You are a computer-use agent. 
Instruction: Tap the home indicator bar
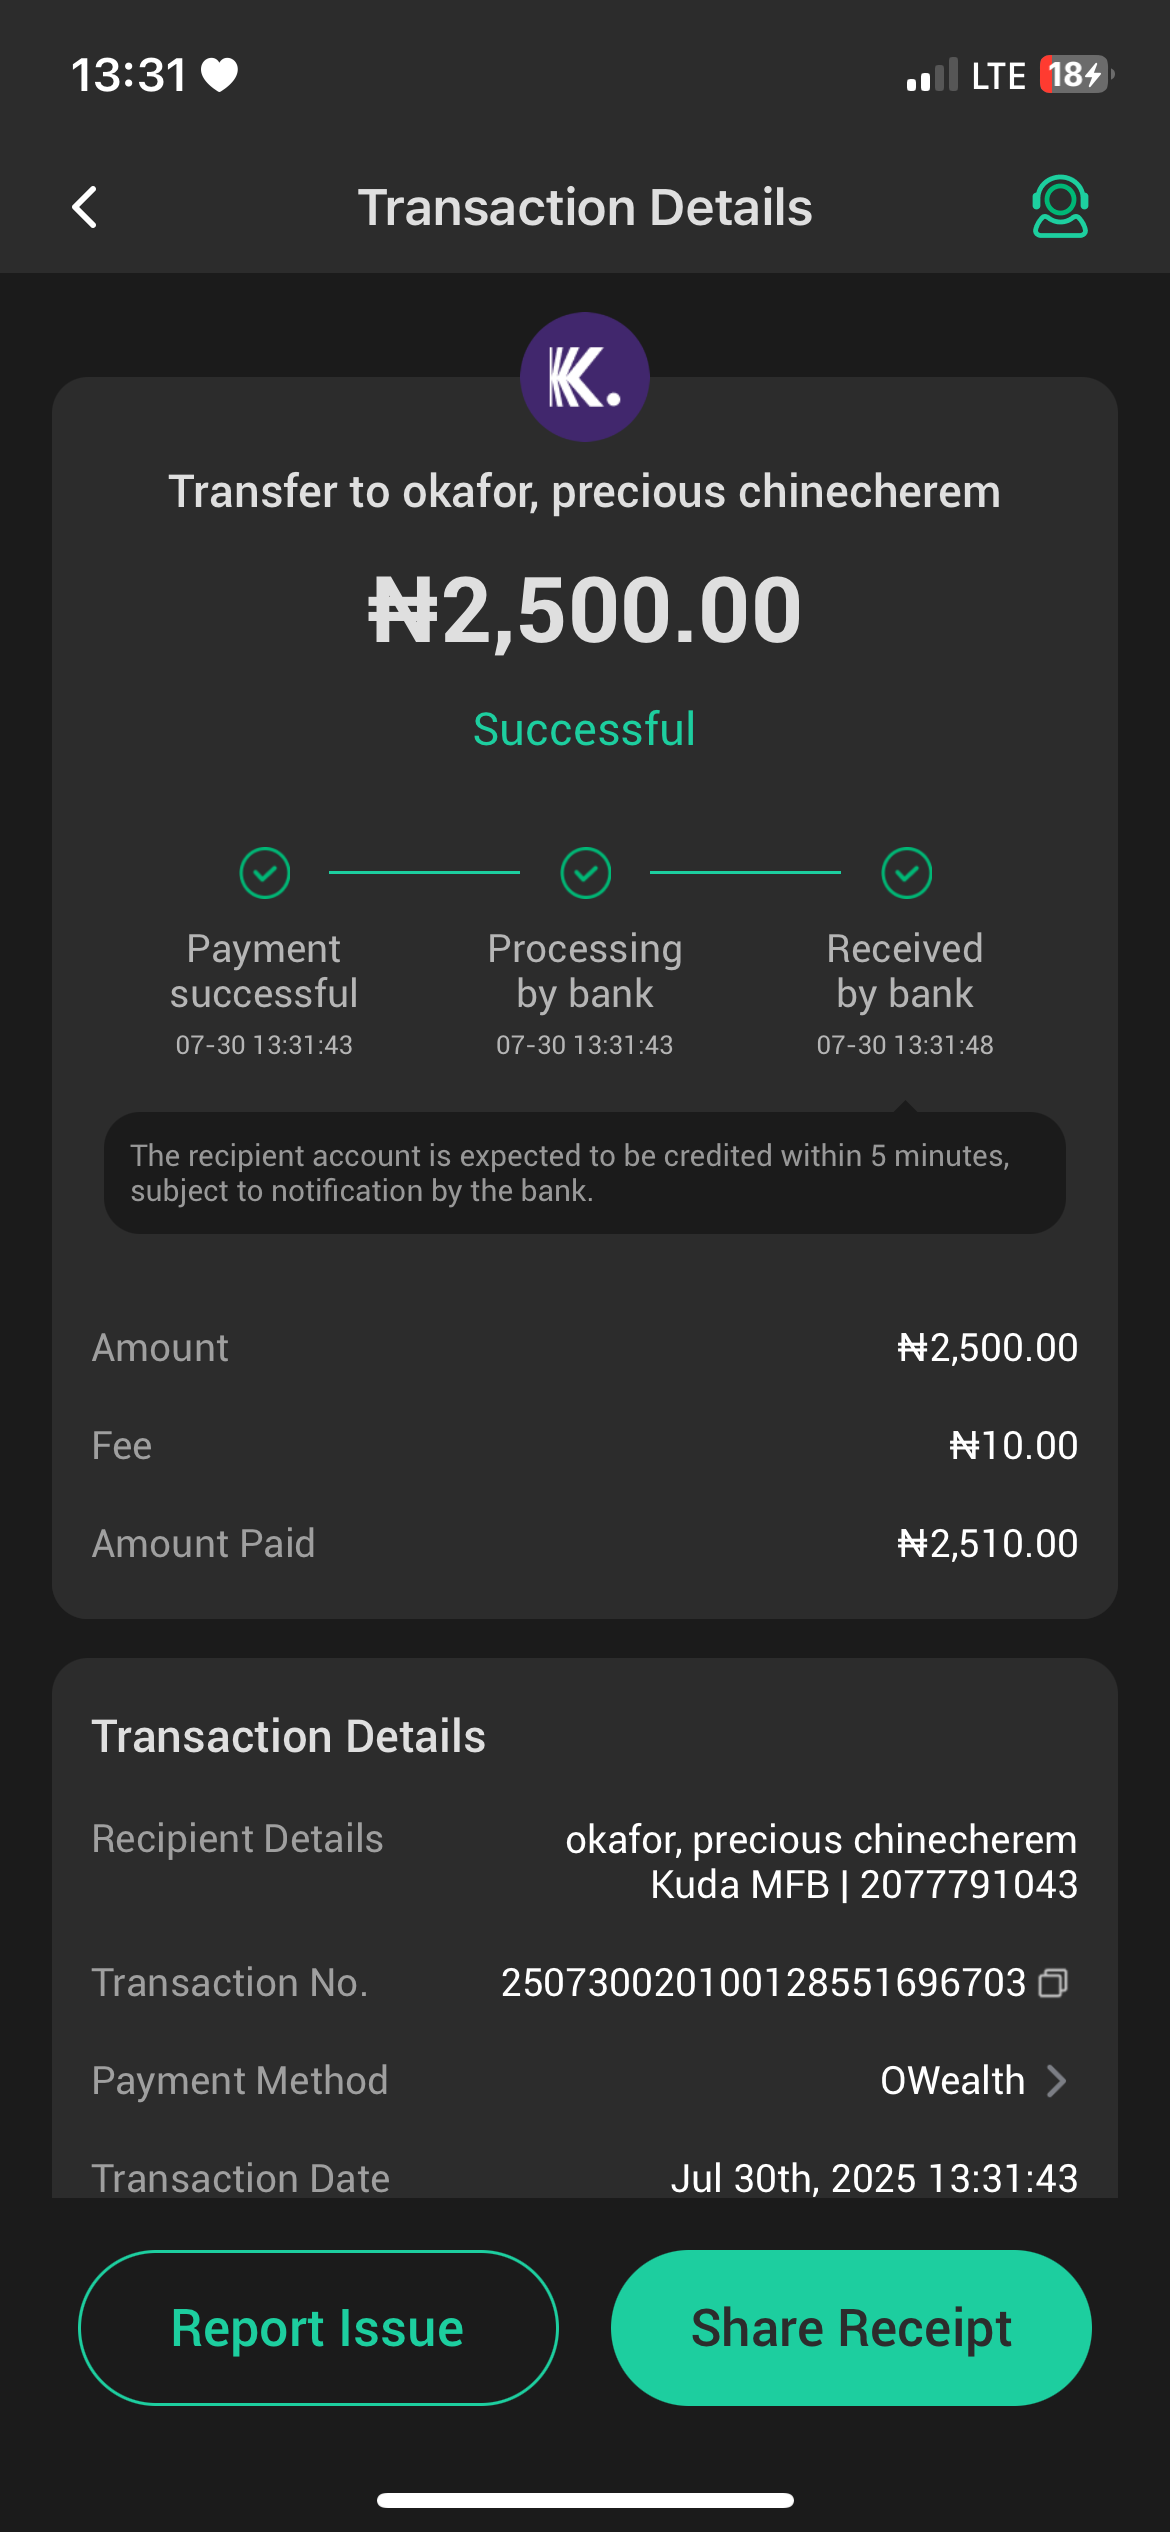[585, 2500]
